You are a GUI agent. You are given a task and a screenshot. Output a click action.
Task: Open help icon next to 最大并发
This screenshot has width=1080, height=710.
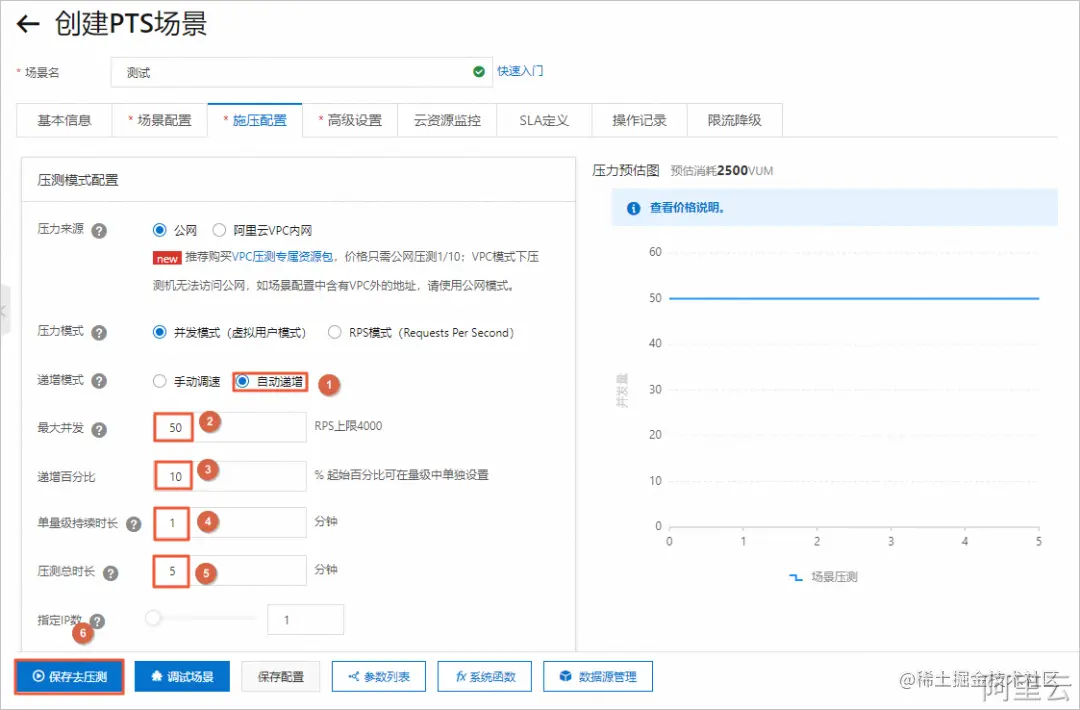click(x=99, y=430)
